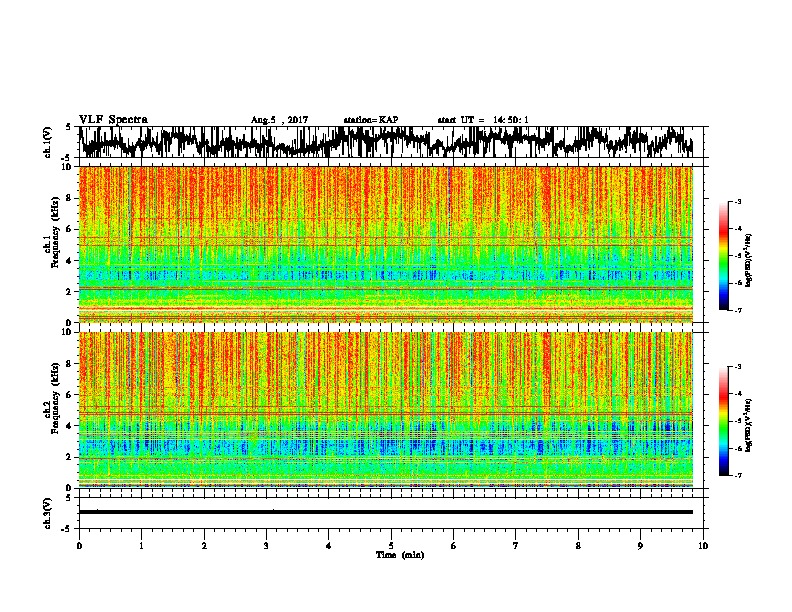This screenshot has height=612, width=792.
Task: Click the ch.1 frequency axis "4" tick
Action: (x=70, y=261)
